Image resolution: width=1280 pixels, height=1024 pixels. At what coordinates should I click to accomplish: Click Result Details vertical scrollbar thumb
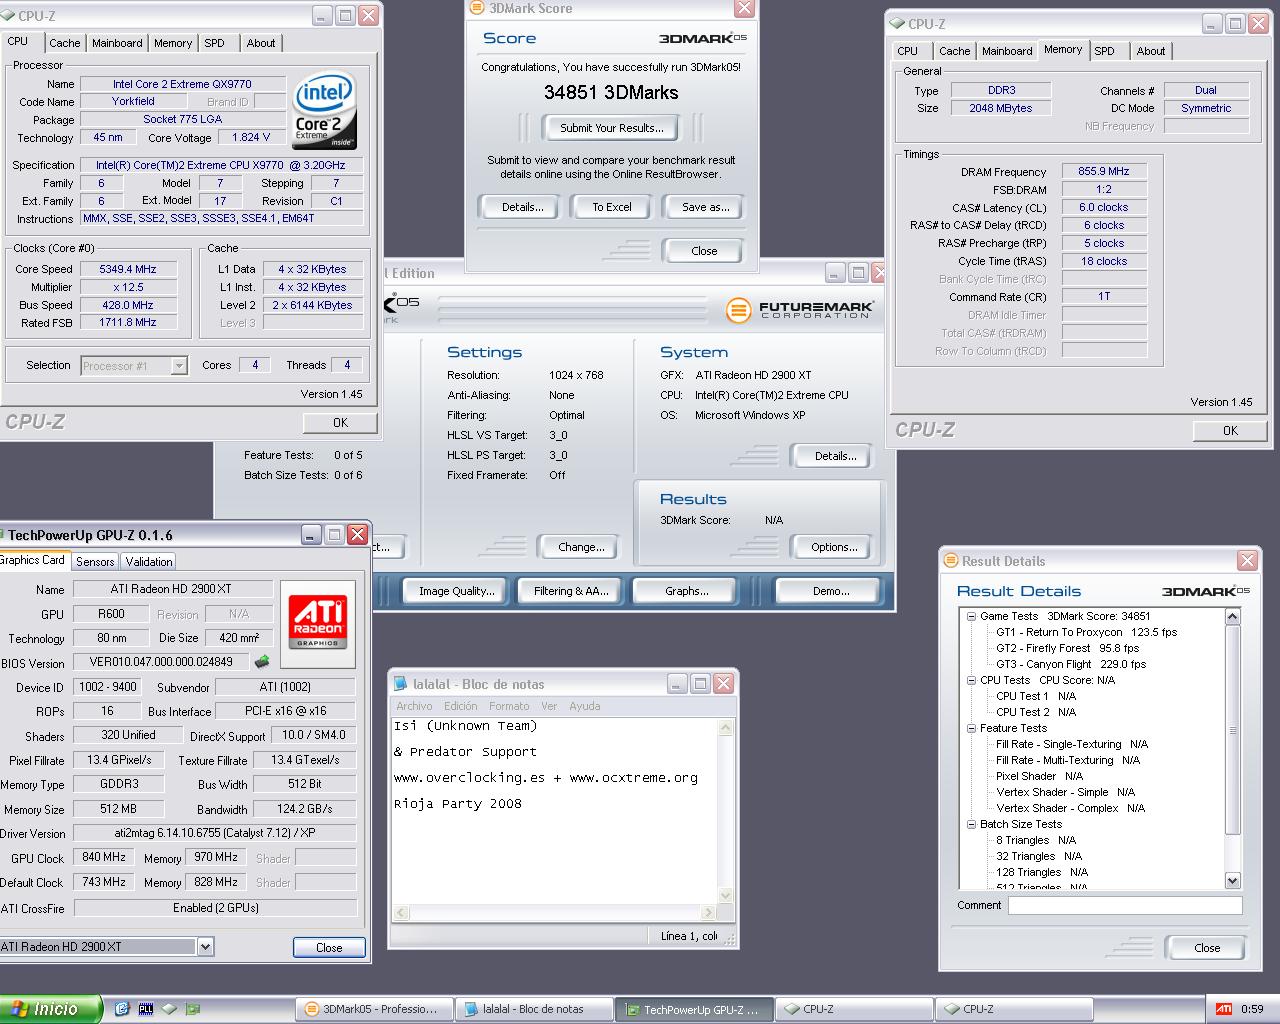[1233, 729]
